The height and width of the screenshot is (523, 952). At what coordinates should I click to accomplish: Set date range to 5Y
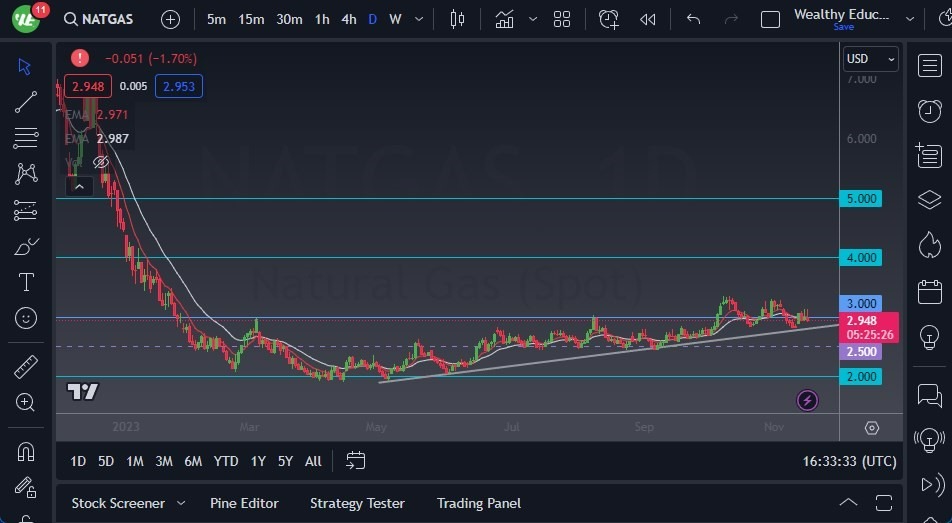(285, 461)
